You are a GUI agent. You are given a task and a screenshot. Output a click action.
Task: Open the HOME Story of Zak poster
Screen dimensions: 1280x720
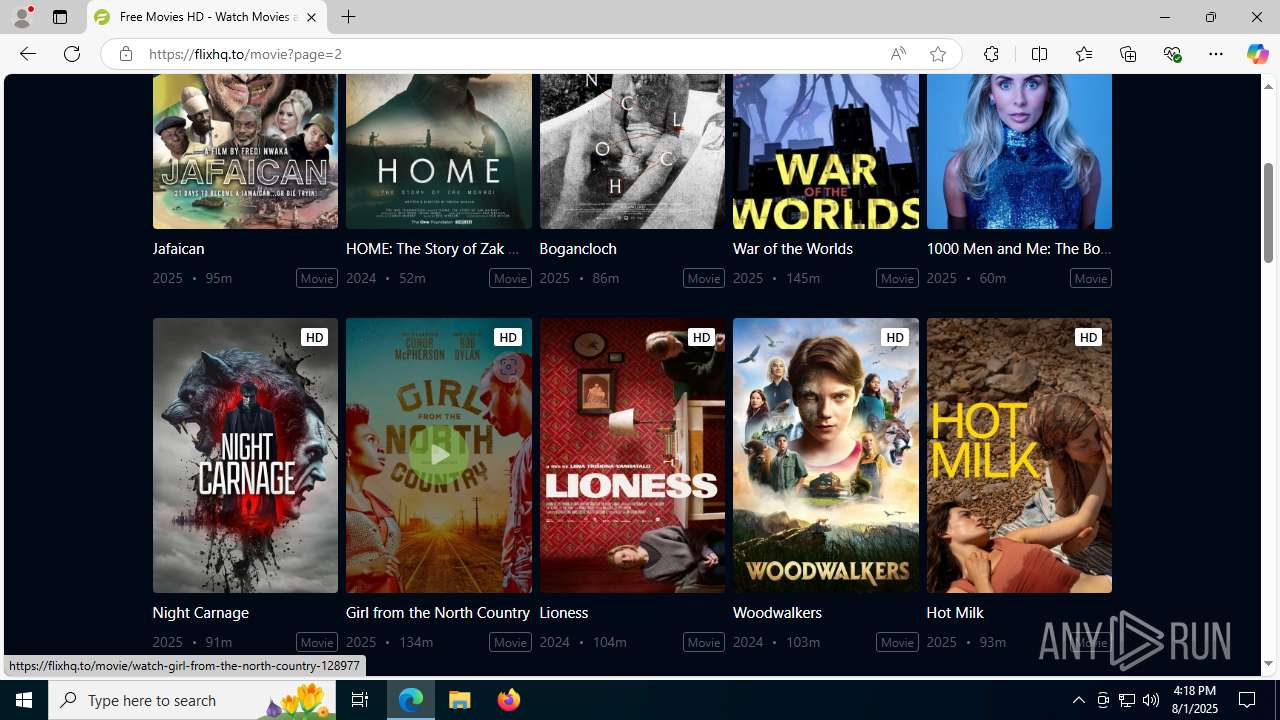click(x=438, y=152)
